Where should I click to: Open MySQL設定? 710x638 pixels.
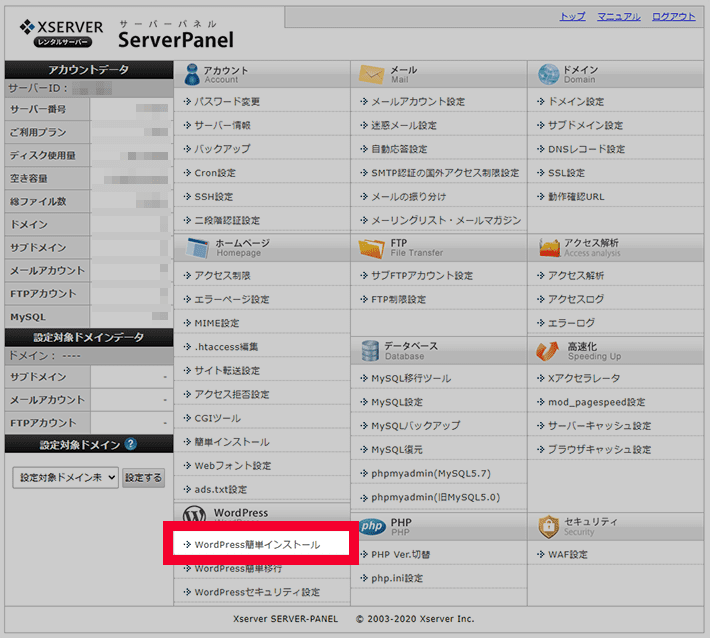[397, 402]
